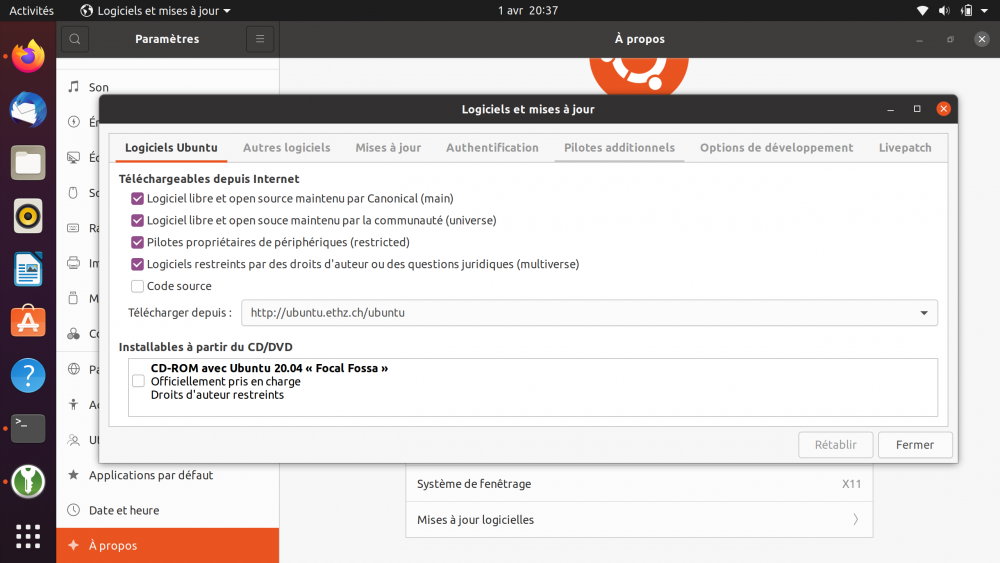Minimize the Logiciels et mises à jour dialog
Viewport: 1000px width, 563px height.
point(890,109)
